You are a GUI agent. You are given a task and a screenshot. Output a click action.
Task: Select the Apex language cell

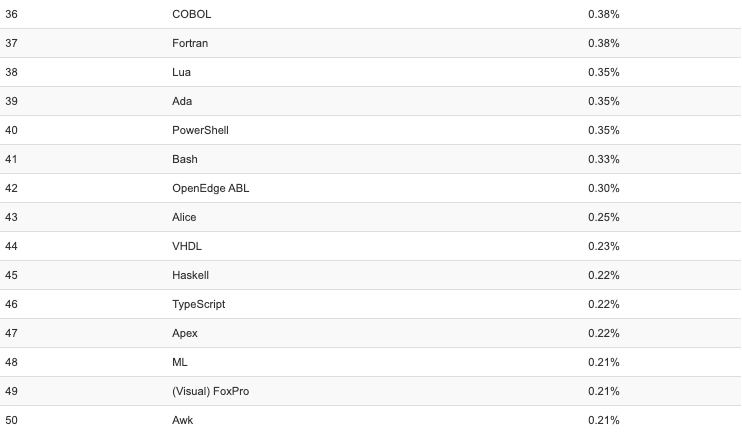(185, 334)
